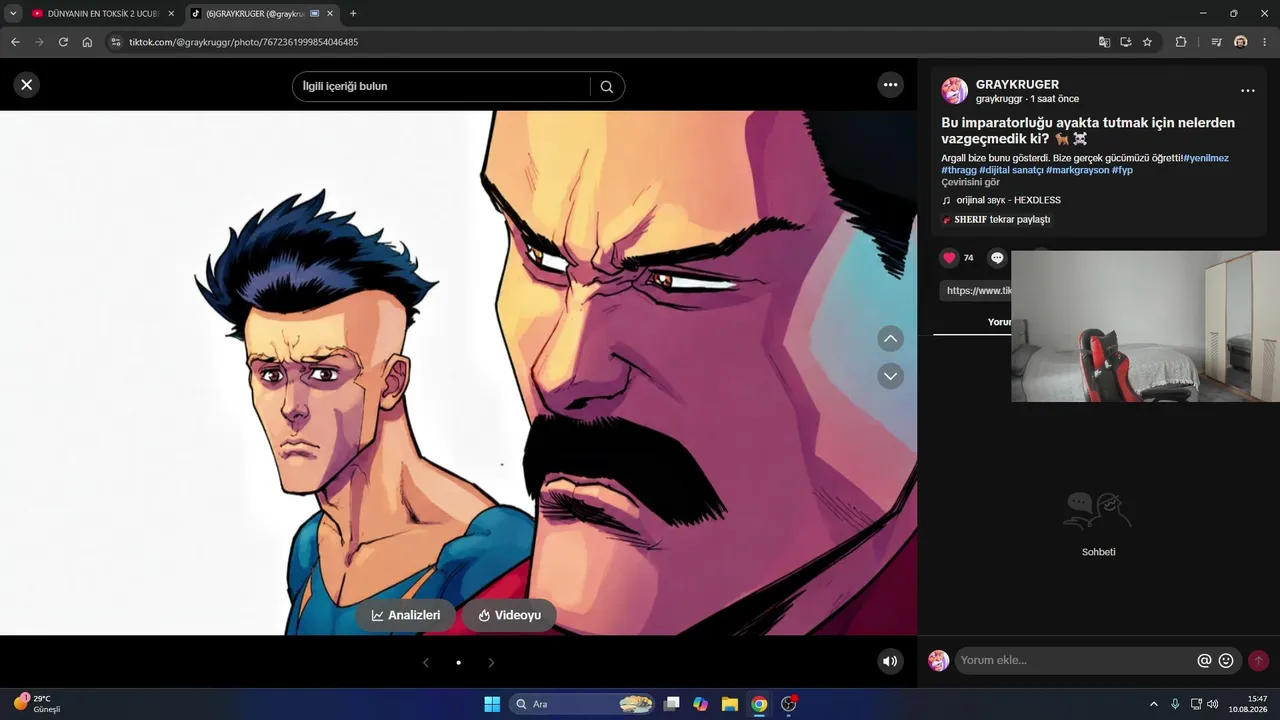Open the #markgrayson hashtag
1280x720 pixels.
[x=1078, y=170]
